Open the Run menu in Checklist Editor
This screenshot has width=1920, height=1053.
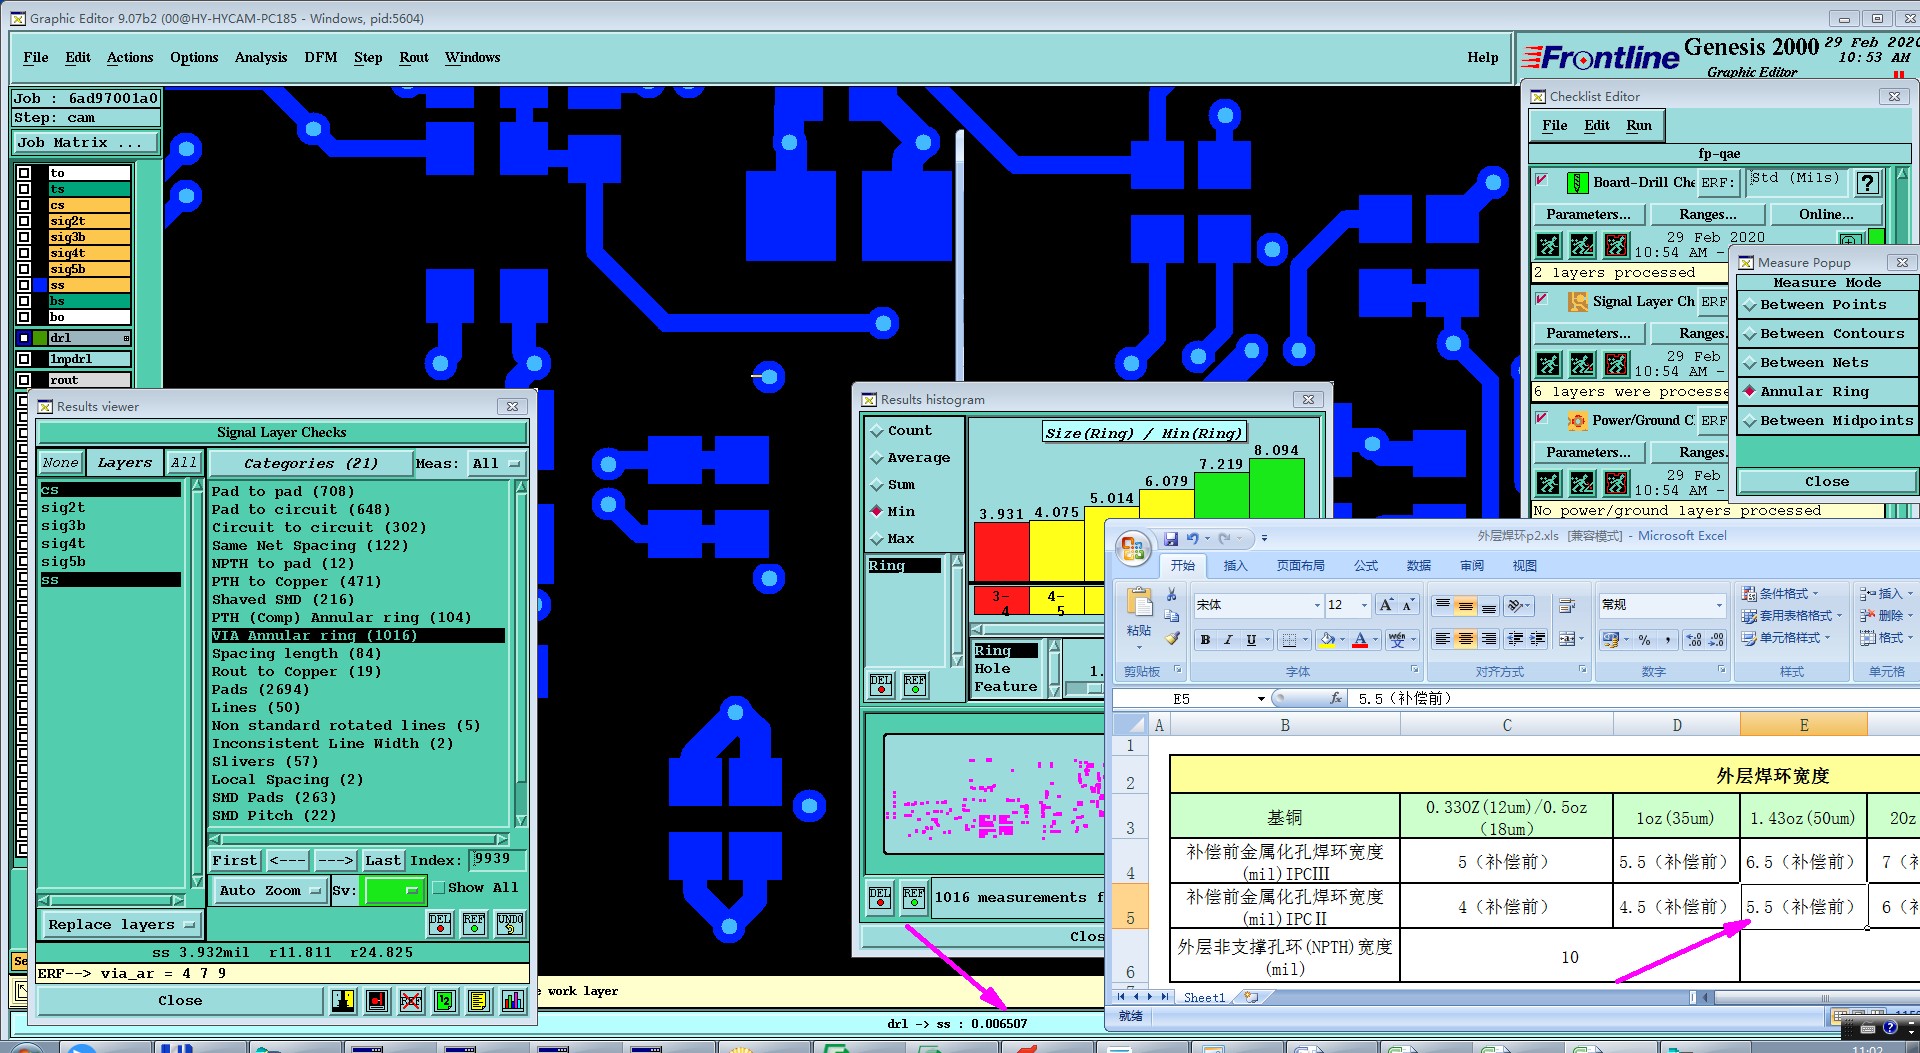tap(1639, 126)
